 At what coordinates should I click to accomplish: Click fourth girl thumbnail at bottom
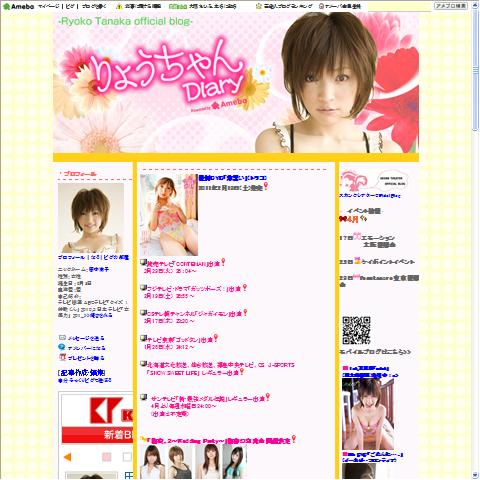[235, 462]
